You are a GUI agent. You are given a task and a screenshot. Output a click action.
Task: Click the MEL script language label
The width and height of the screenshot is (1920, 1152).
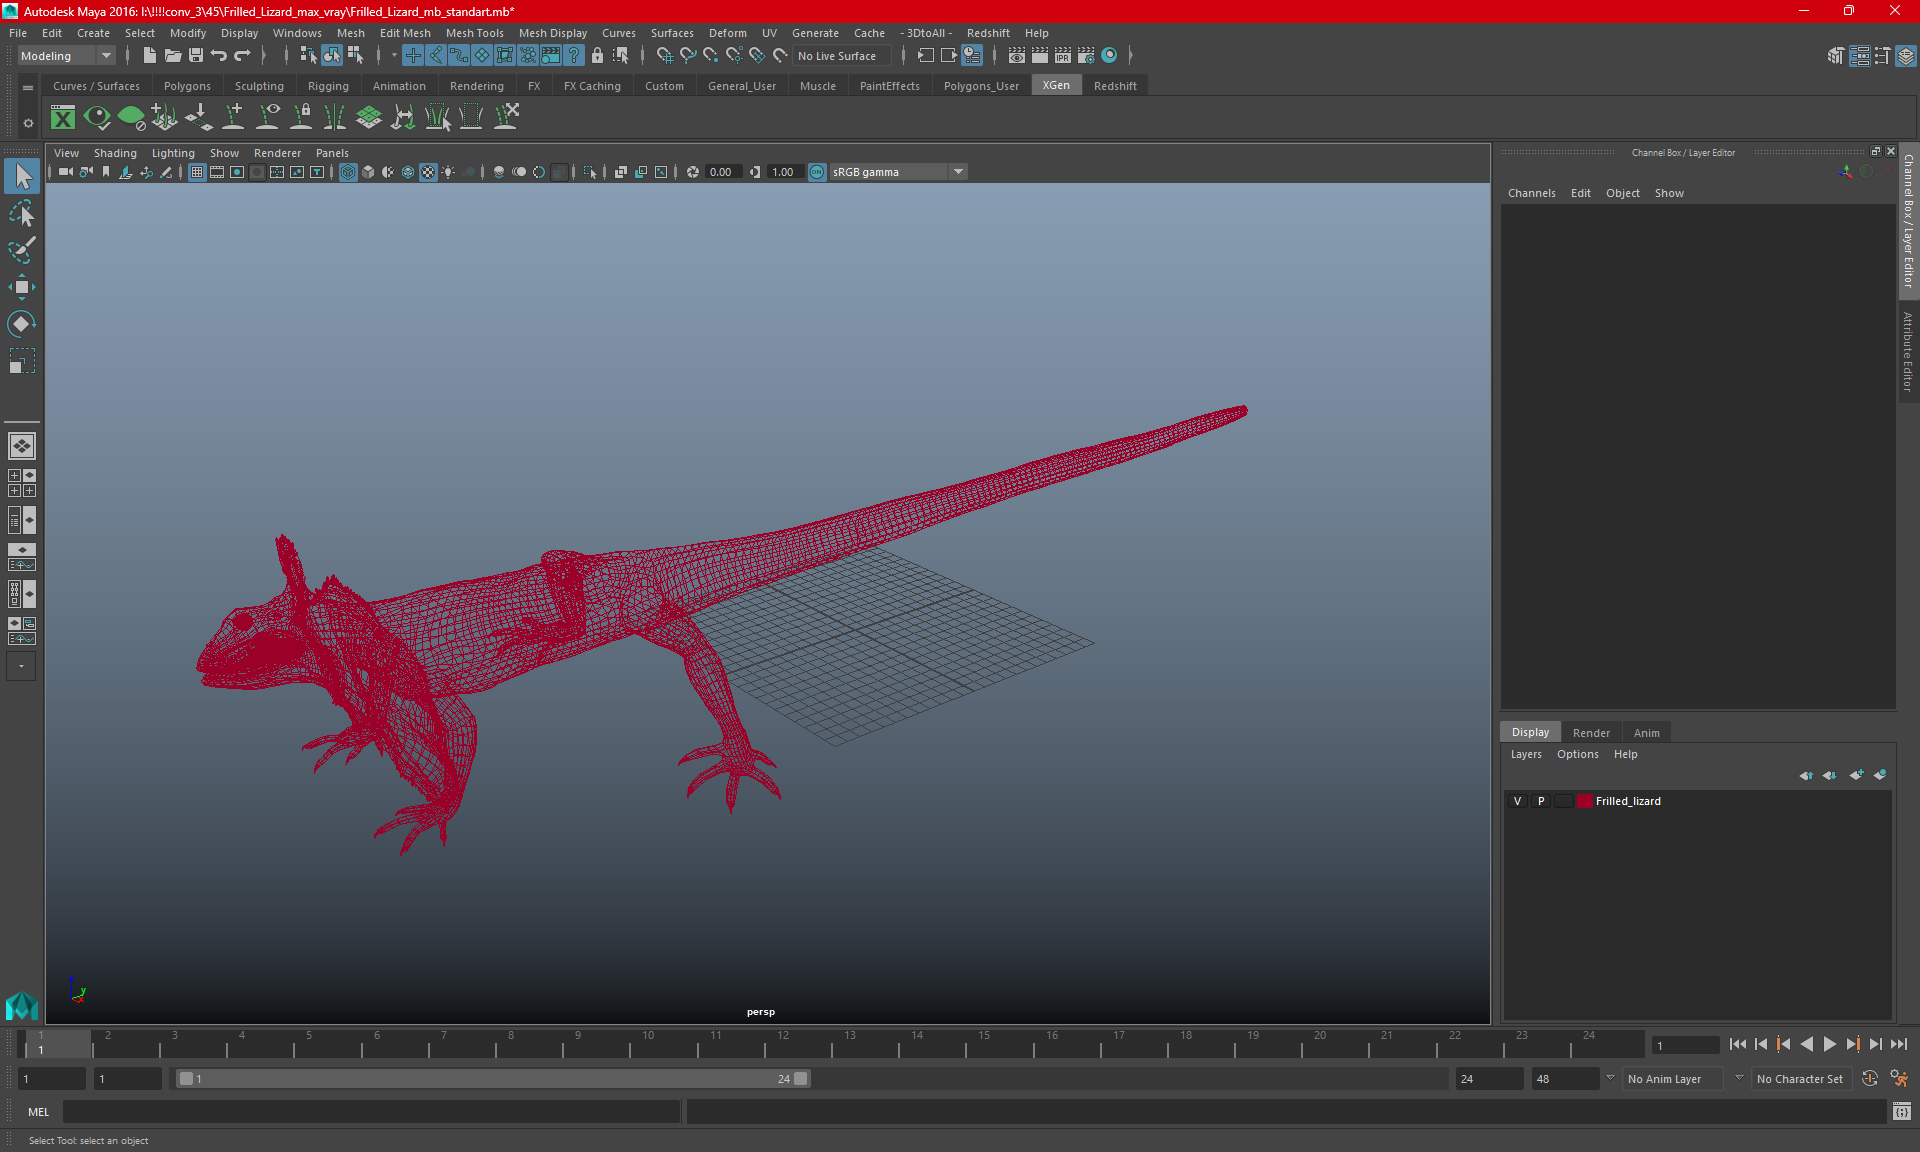38,1112
